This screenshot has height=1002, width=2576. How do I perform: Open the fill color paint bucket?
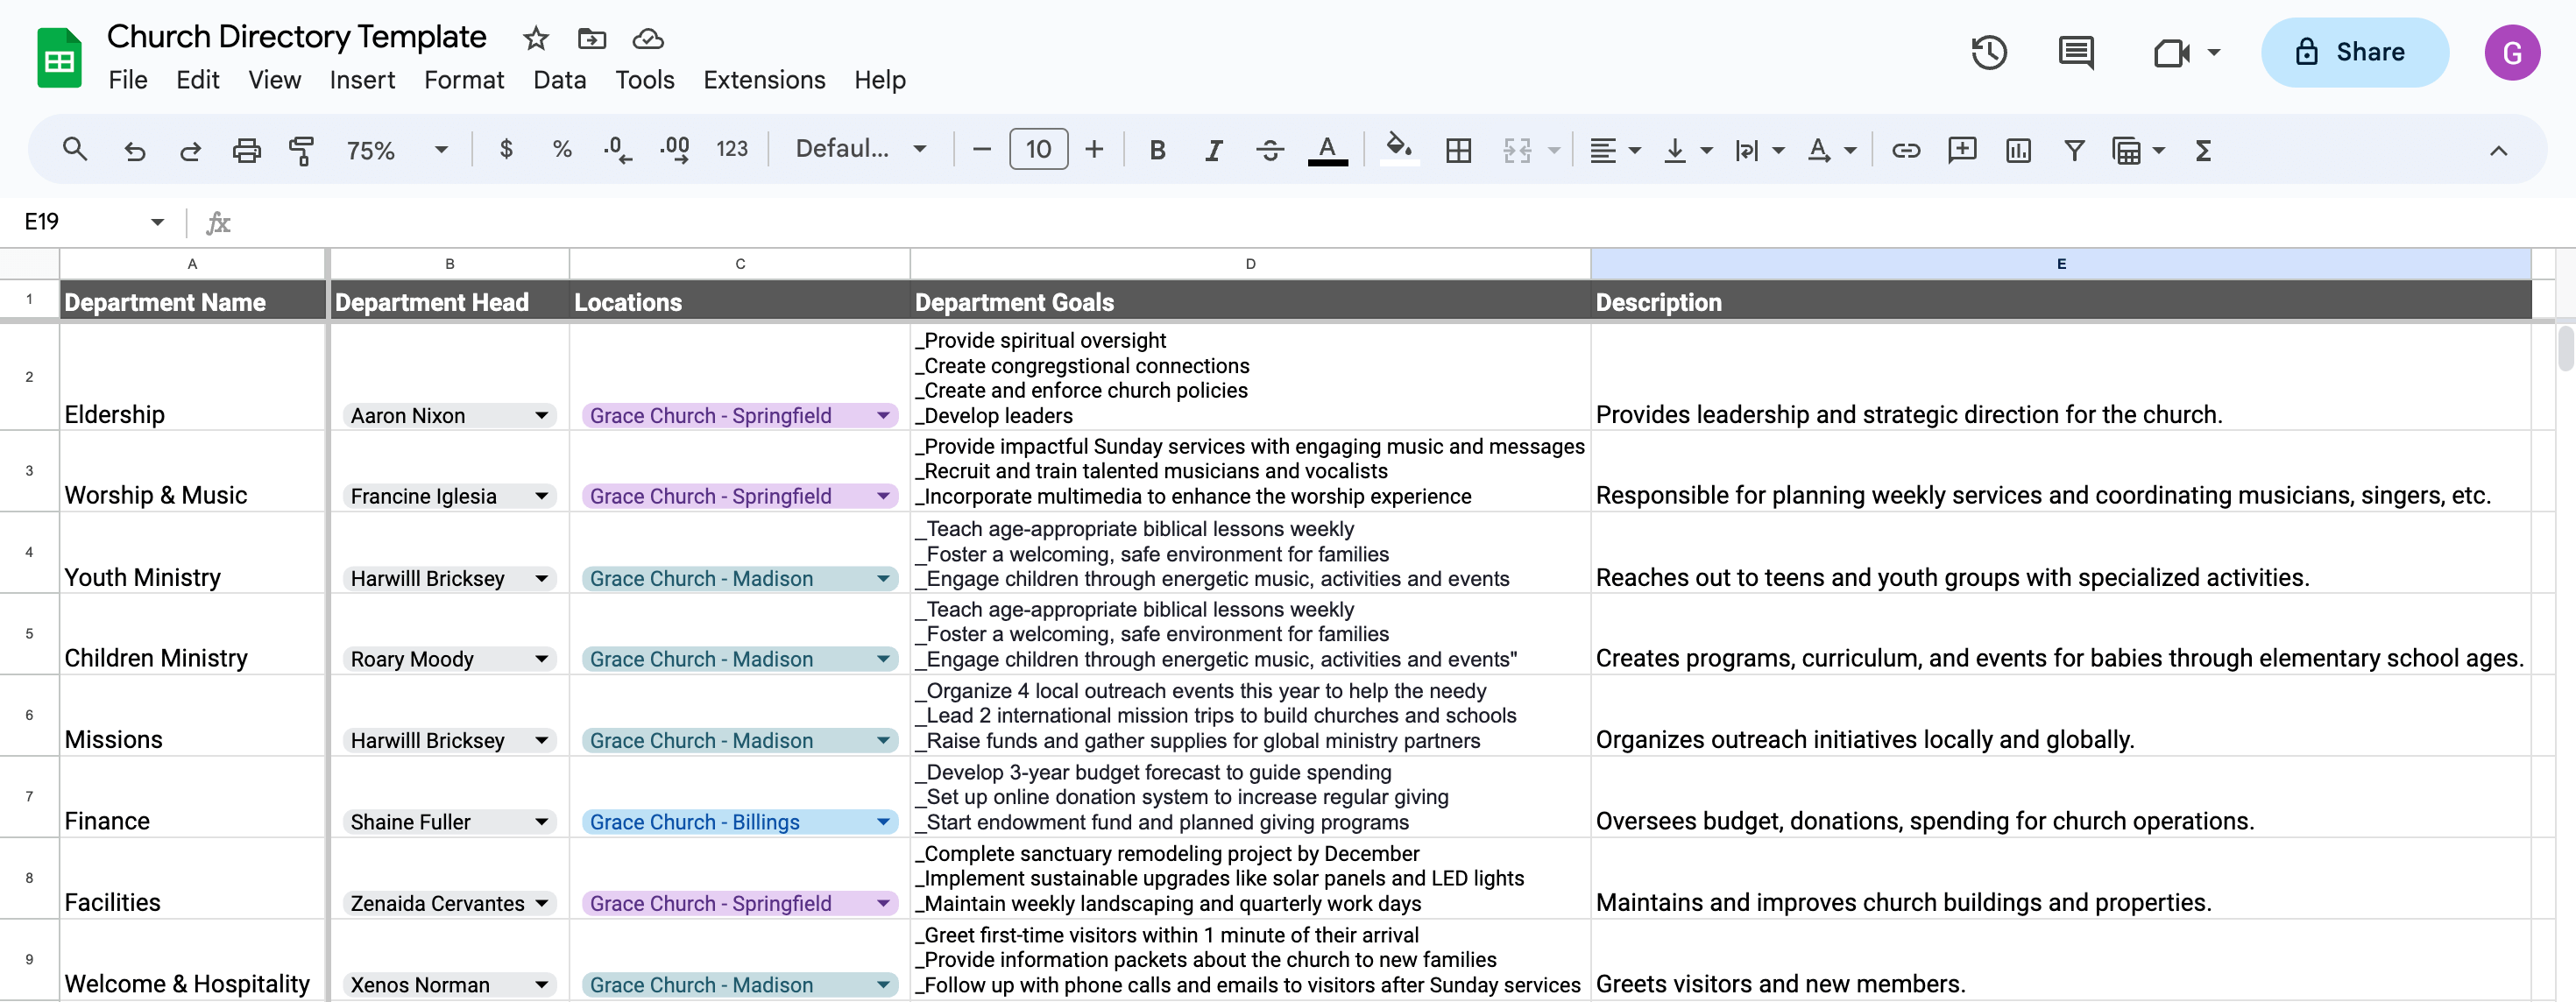[1398, 150]
